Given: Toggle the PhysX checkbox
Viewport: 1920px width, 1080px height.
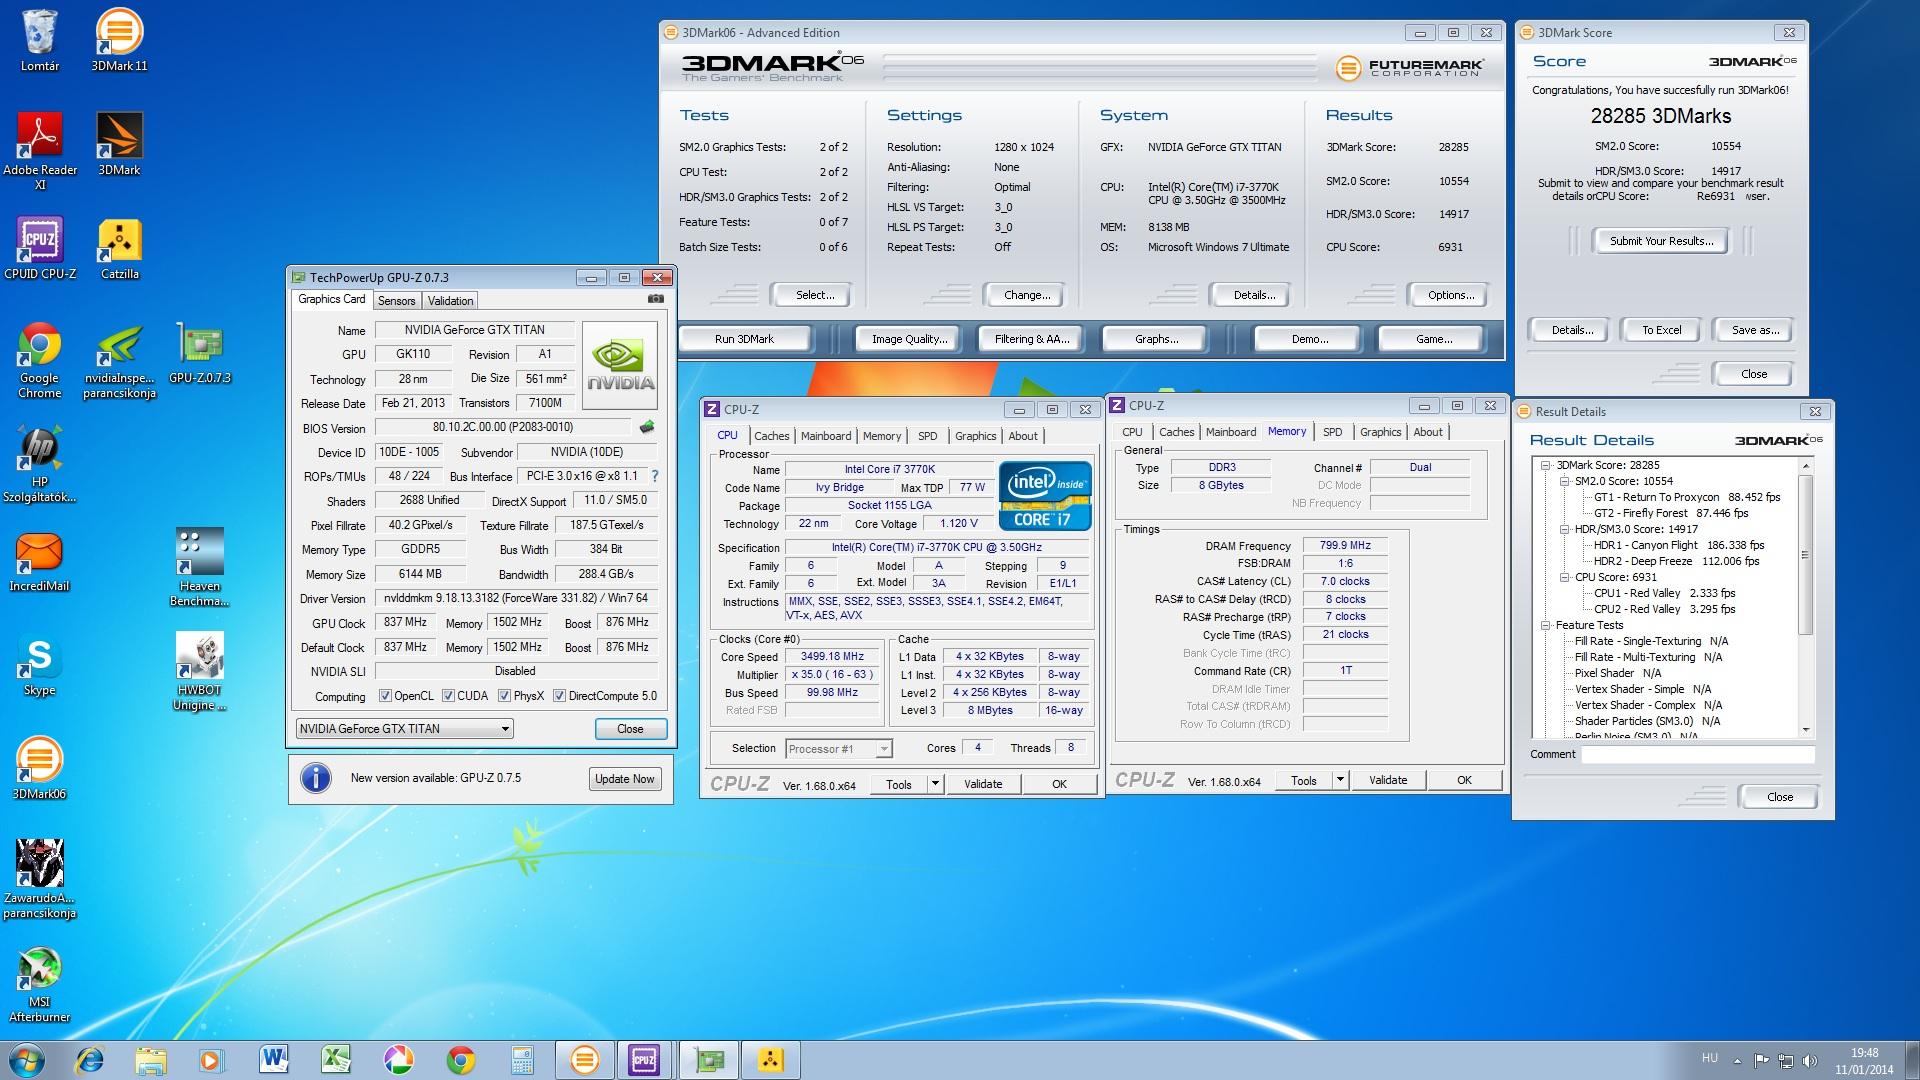Looking at the screenshot, I should pos(504,696).
